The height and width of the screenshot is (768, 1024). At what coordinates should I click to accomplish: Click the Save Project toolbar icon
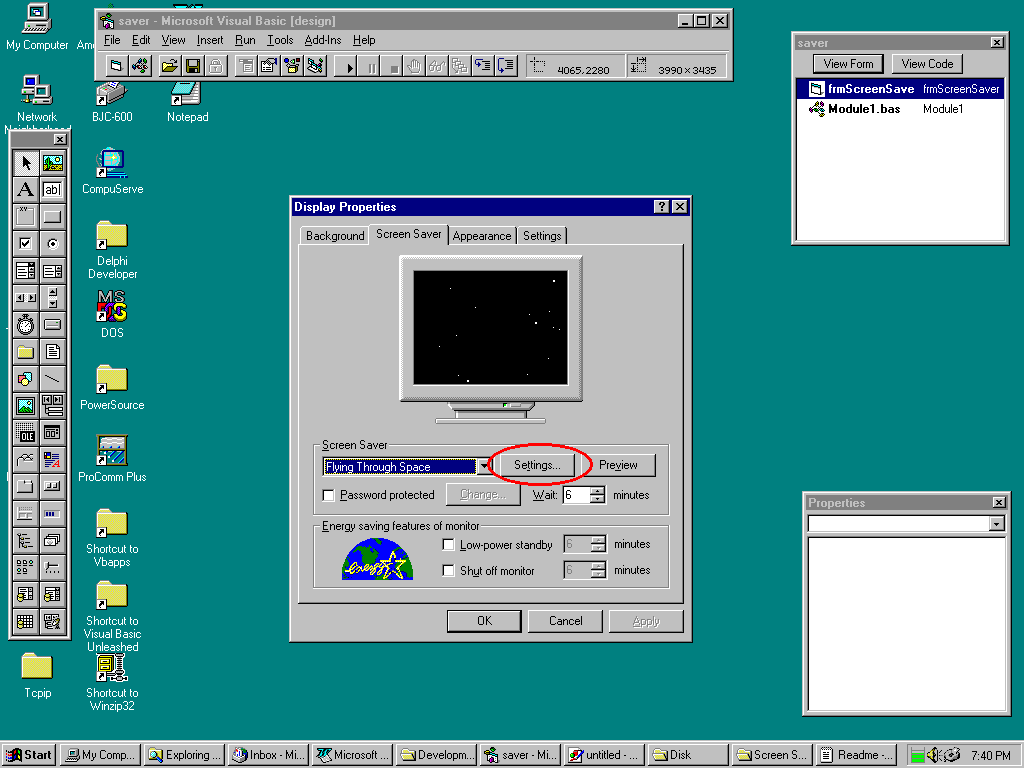[192, 67]
